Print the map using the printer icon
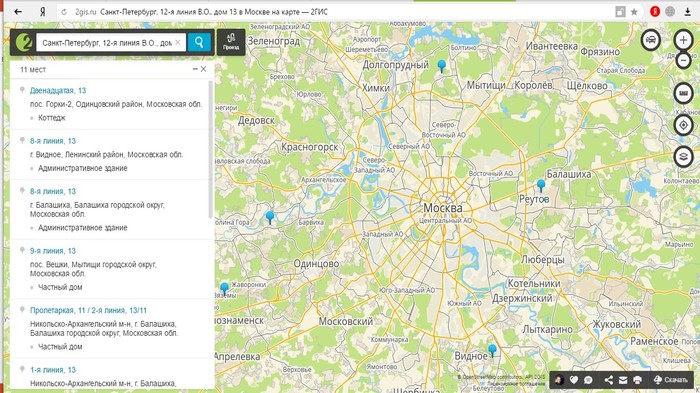The height and width of the screenshot is (393, 700). [x=637, y=380]
